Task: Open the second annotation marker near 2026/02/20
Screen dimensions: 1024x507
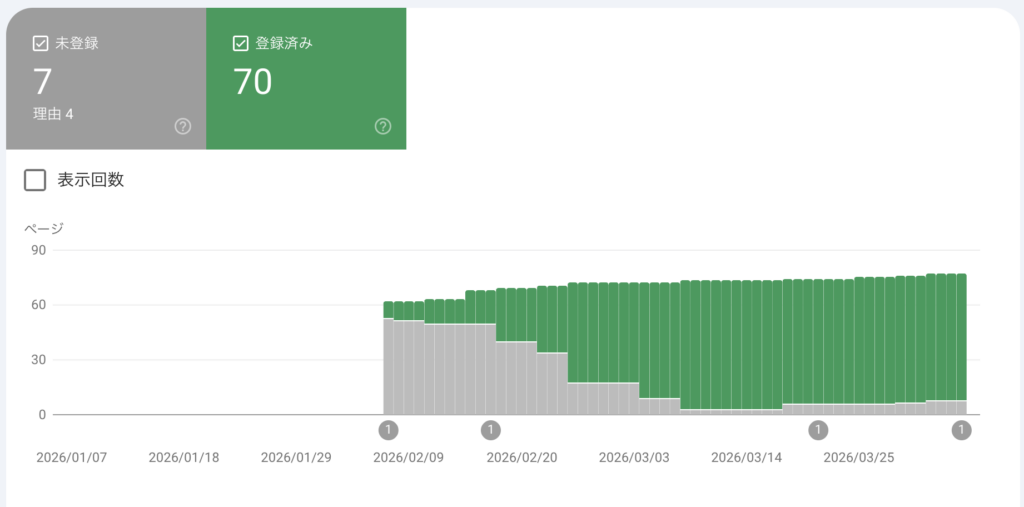Action: tap(490, 430)
